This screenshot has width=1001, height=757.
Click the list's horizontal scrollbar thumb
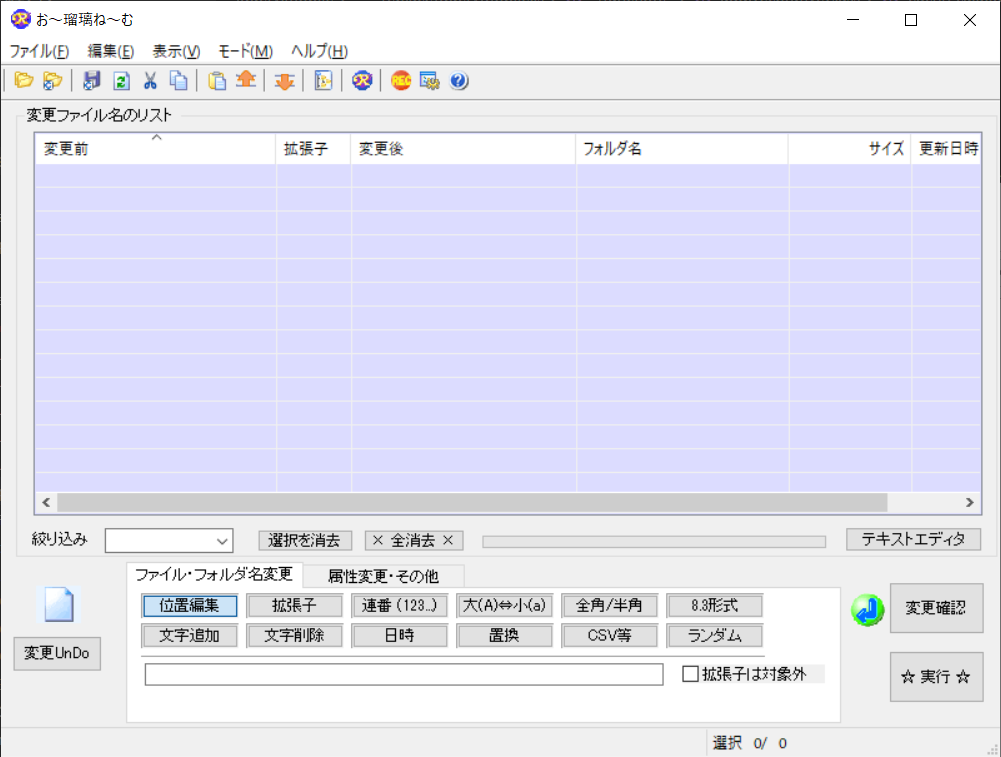click(472, 502)
